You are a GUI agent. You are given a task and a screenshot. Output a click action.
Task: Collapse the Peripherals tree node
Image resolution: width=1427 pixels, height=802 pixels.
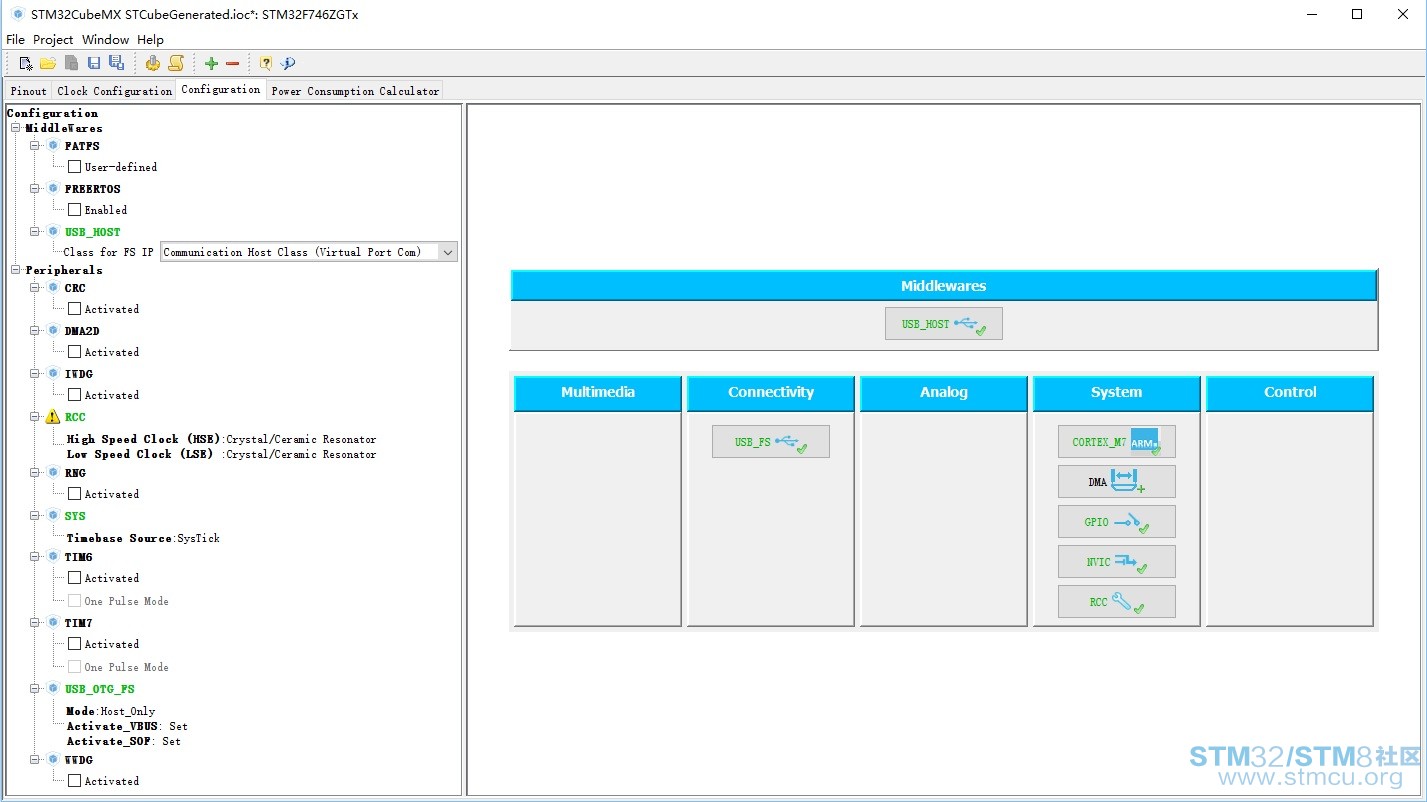[x=15, y=270]
